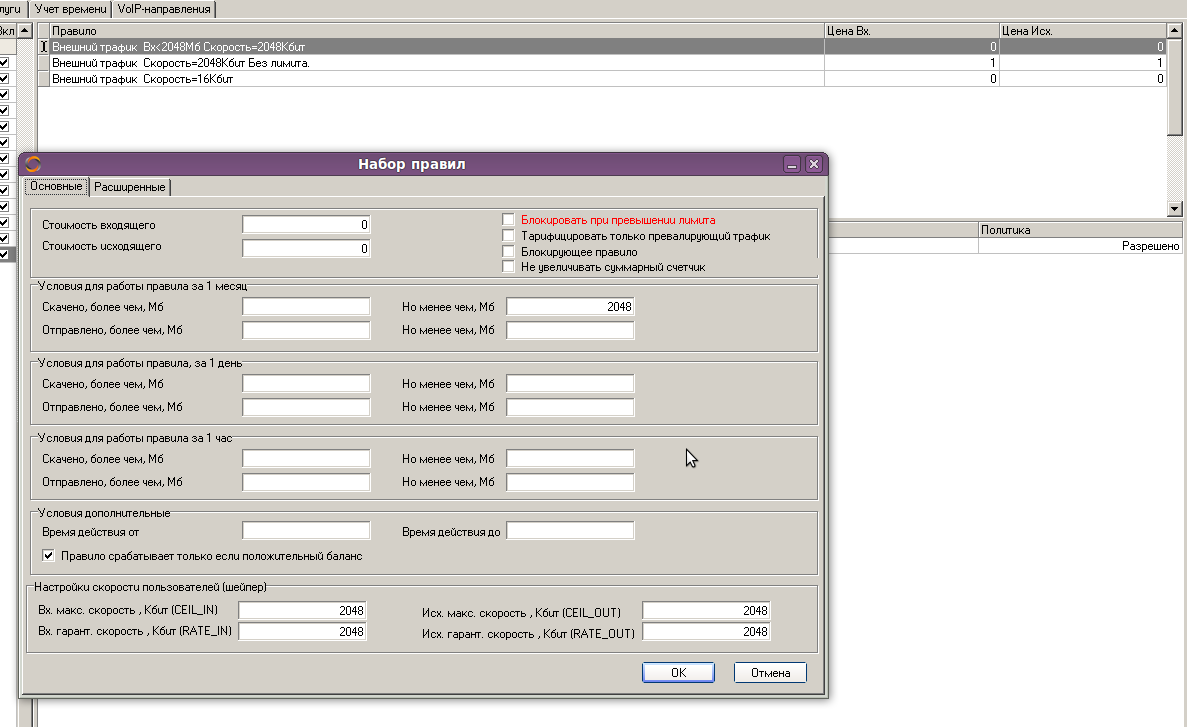Click the Отмена button

click(x=770, y=672)
